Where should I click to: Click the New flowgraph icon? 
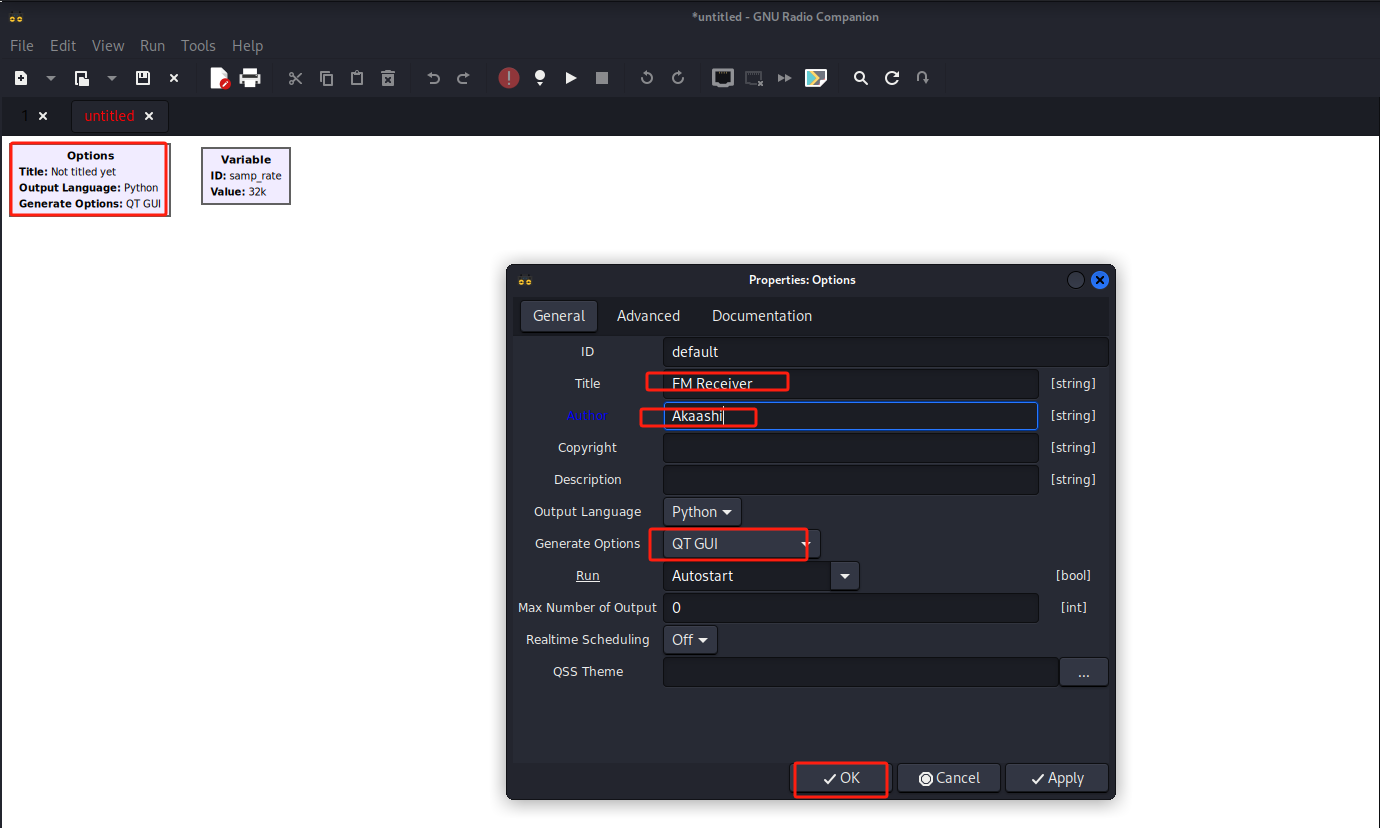pyautogui.click(x=21, y=78)
